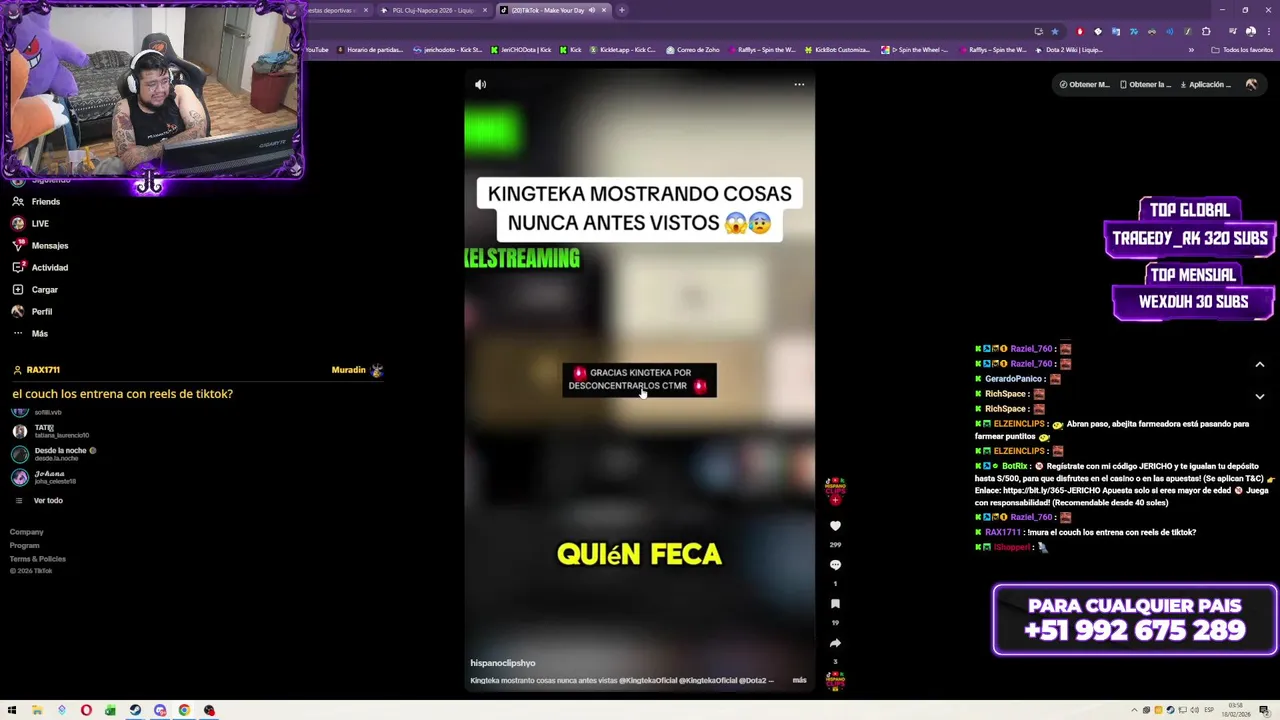Like the video with the heart icon

click(835, 526)
